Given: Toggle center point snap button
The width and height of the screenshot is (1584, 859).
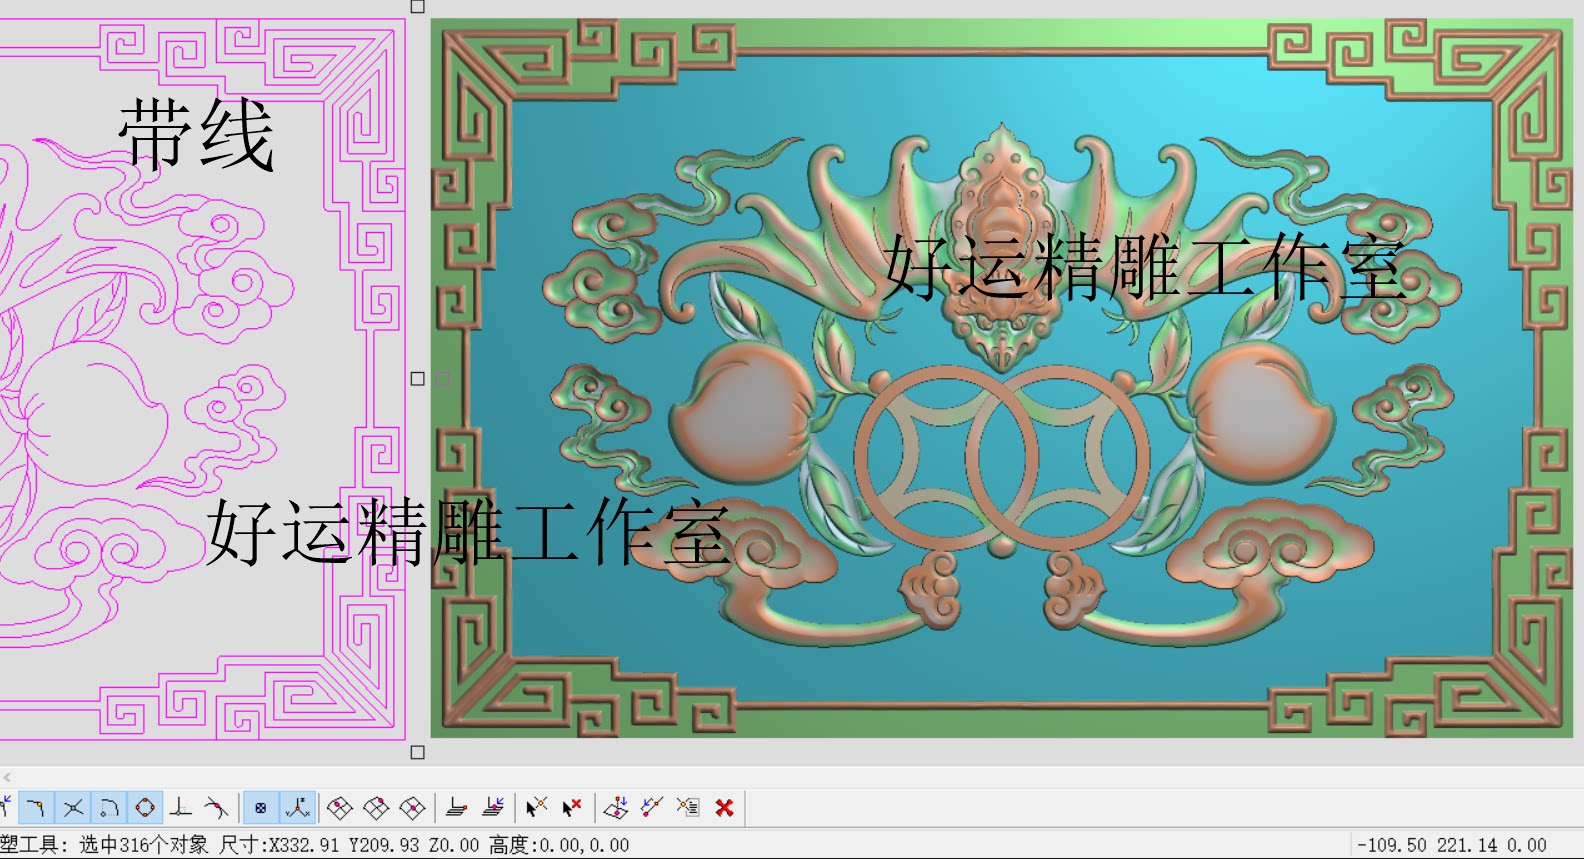Looking at the screenshot, I should pyautogui.click(x=261, y=807).
